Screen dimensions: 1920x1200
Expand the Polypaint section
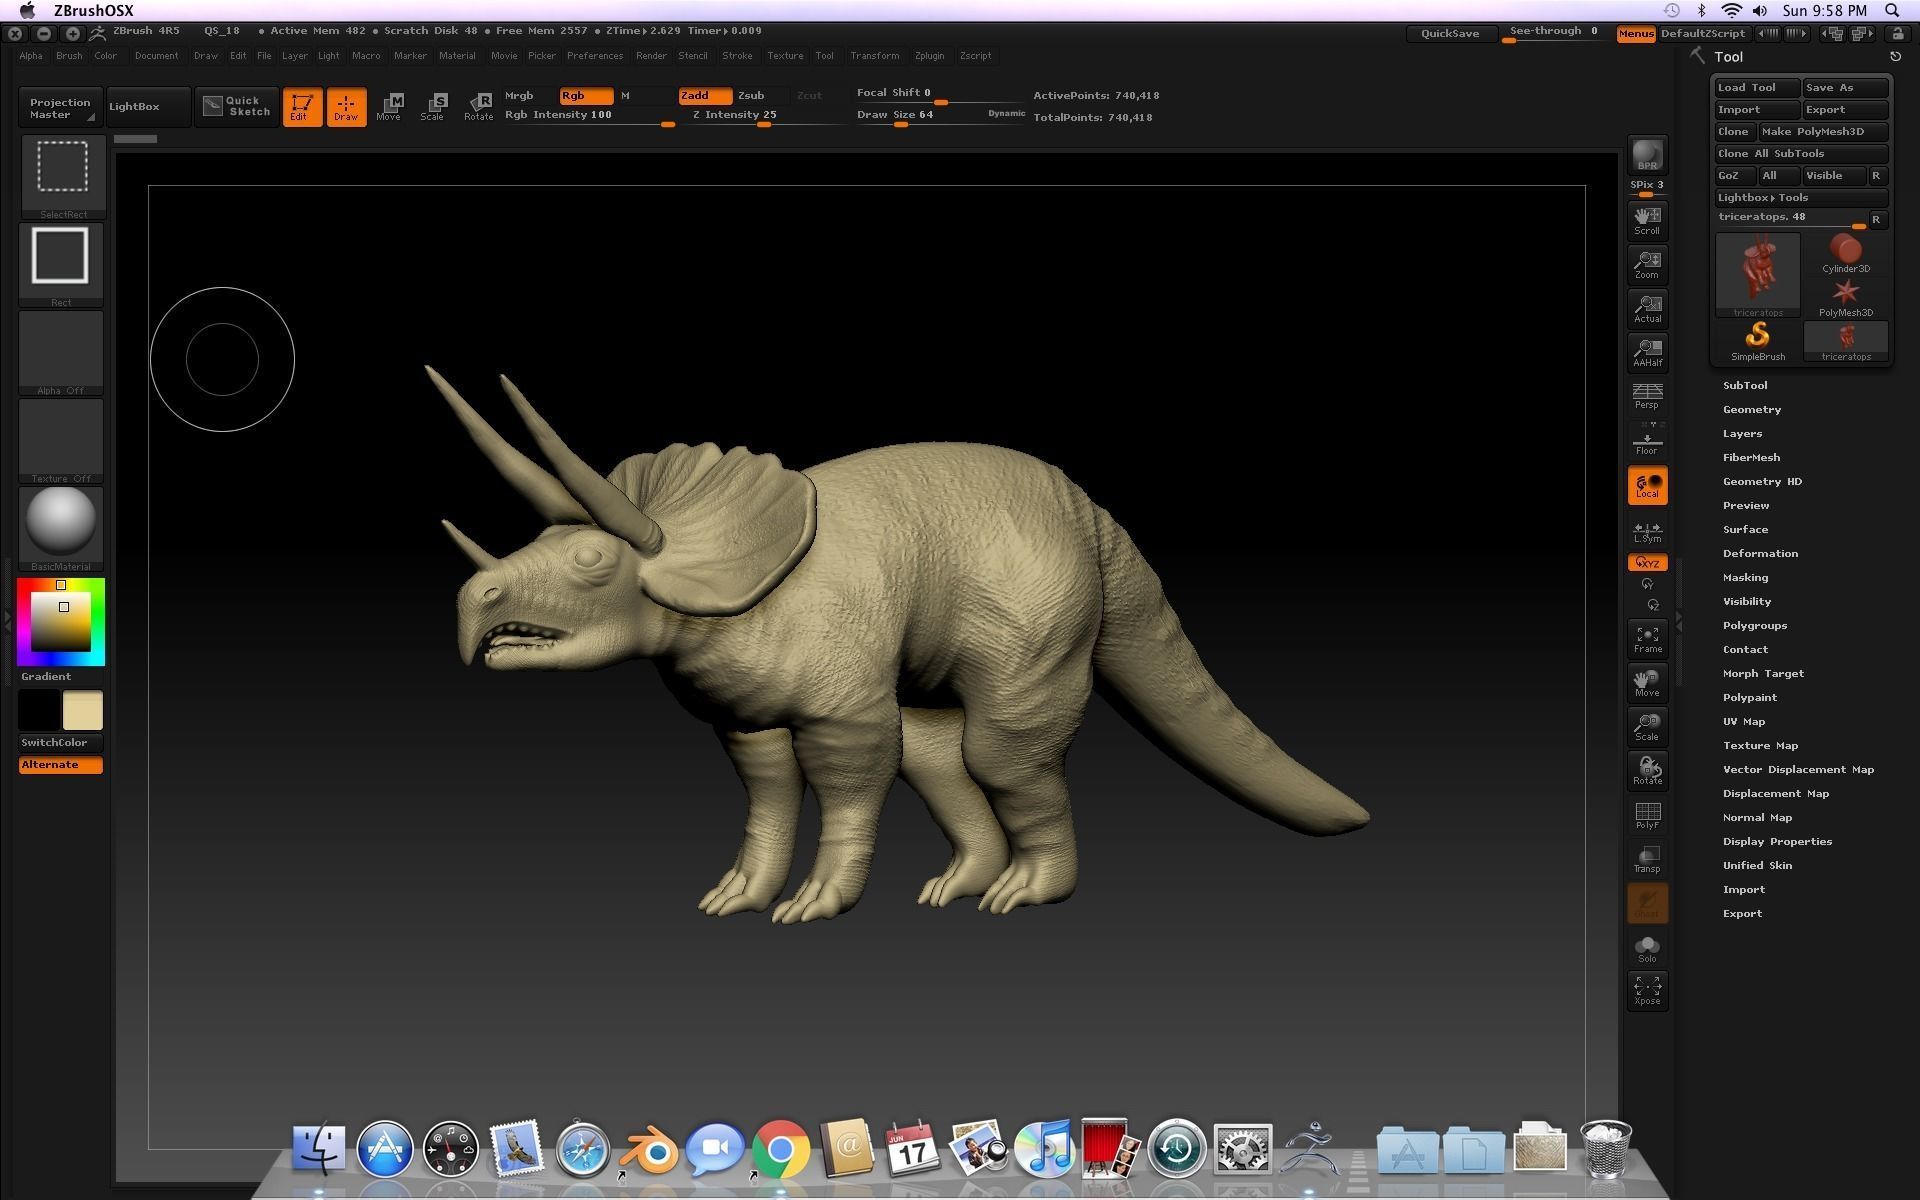pos(1750,697)
